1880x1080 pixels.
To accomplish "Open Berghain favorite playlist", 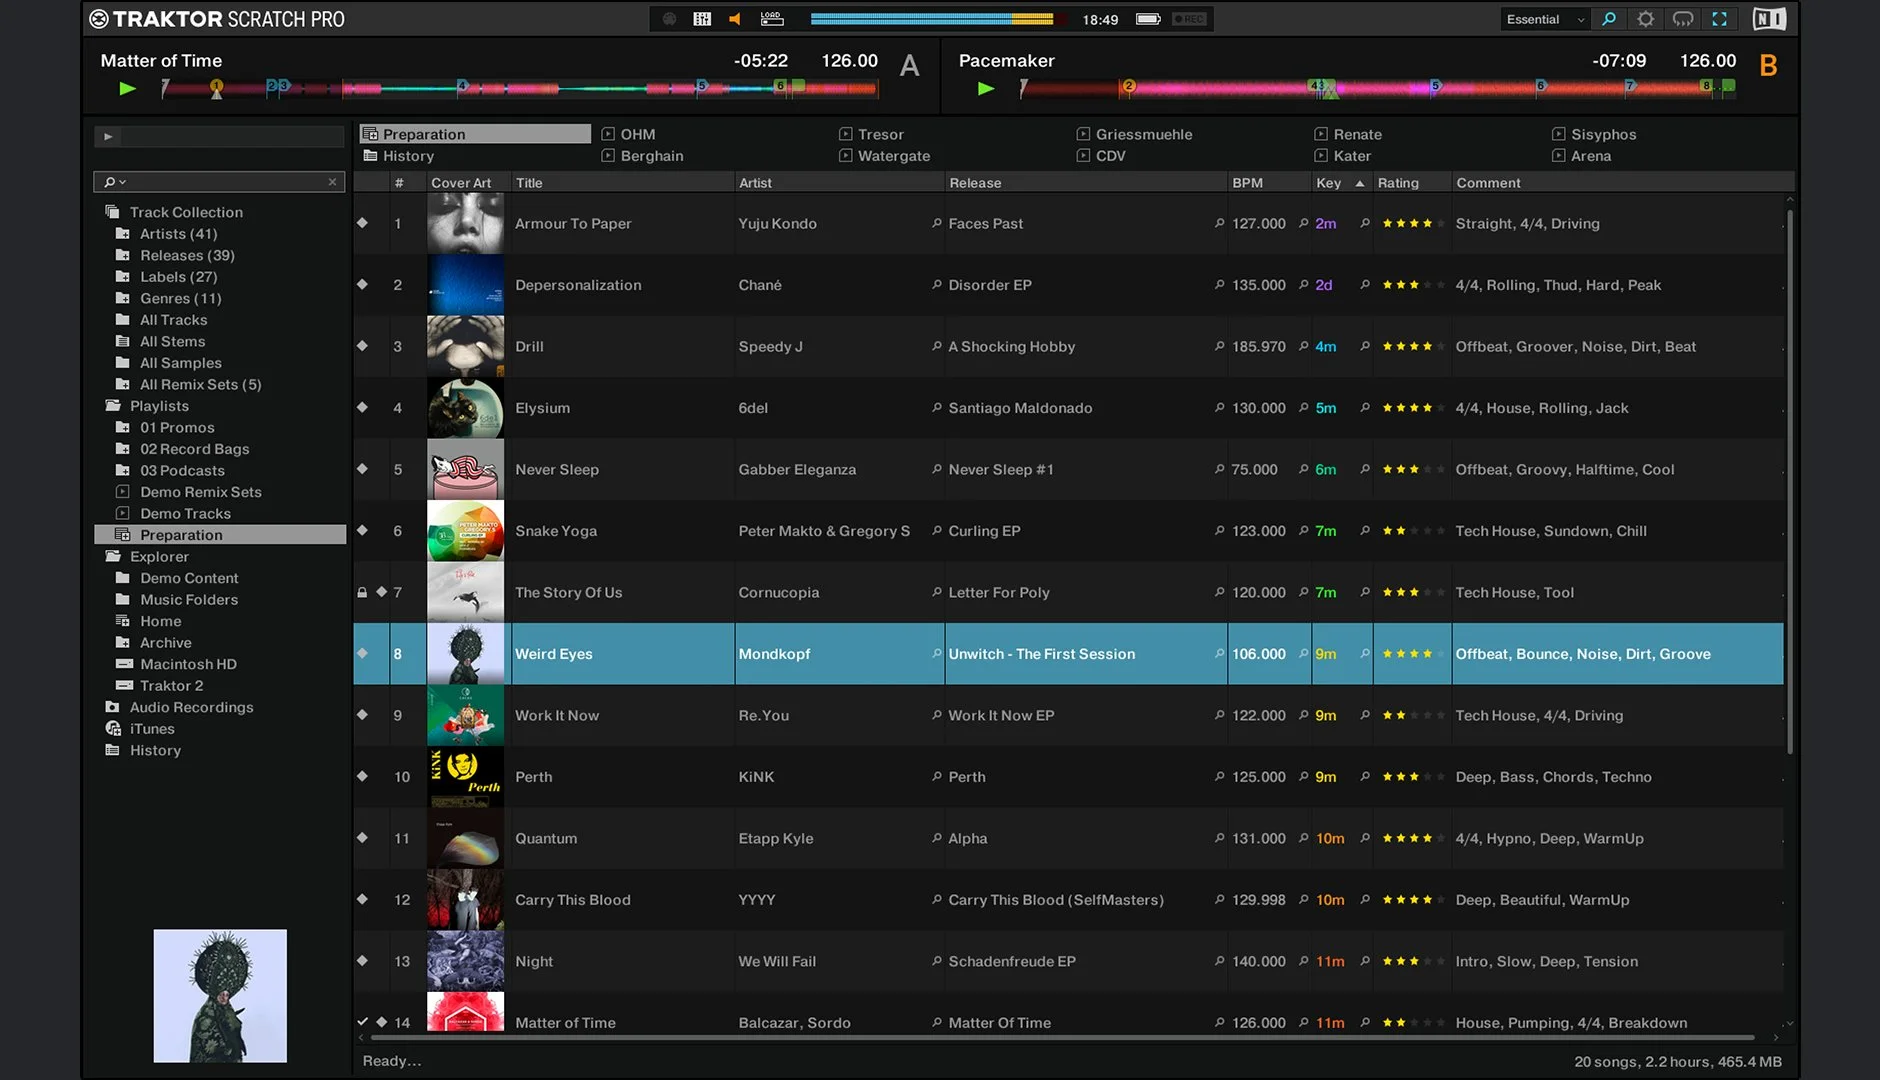I will tap(642, 156).
